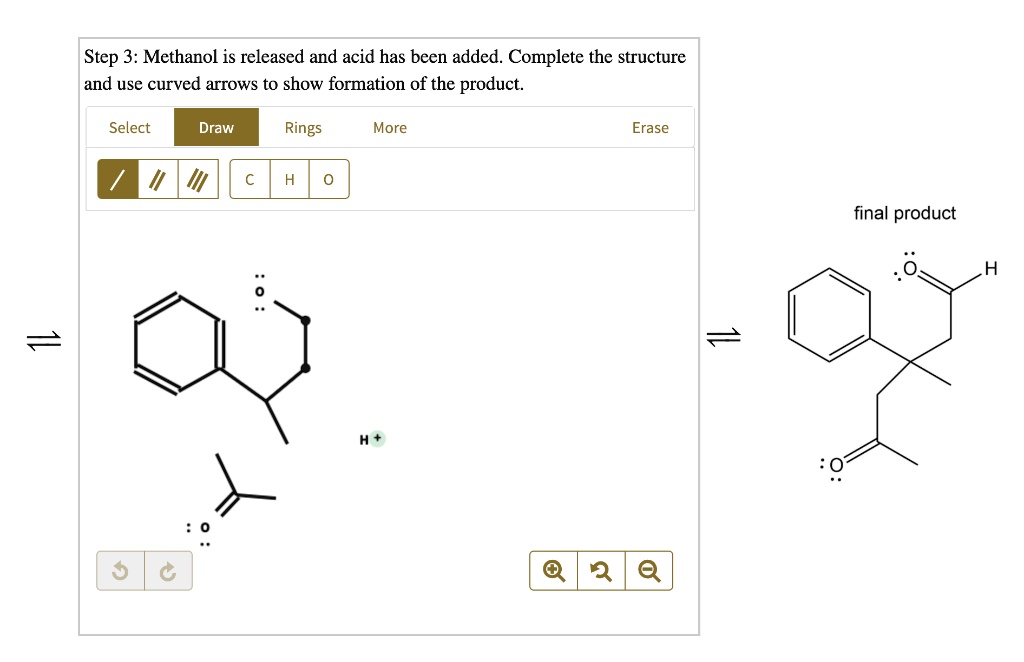Image resolution: width=1024 pixels, height=662 pixels.
Task: Select the triple bond tool
Action: [x=197, y=179]
